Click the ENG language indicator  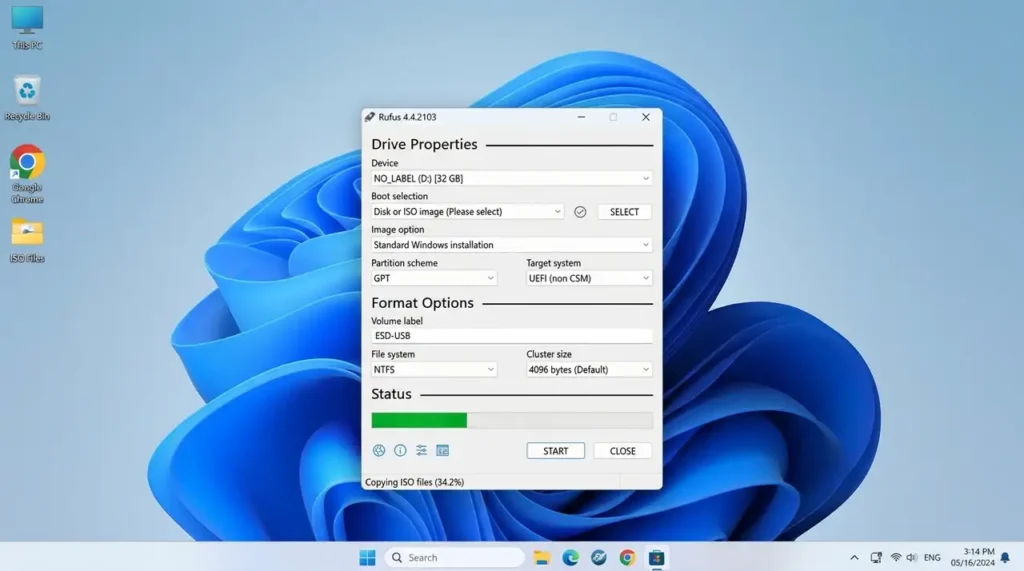pos(932,557)
